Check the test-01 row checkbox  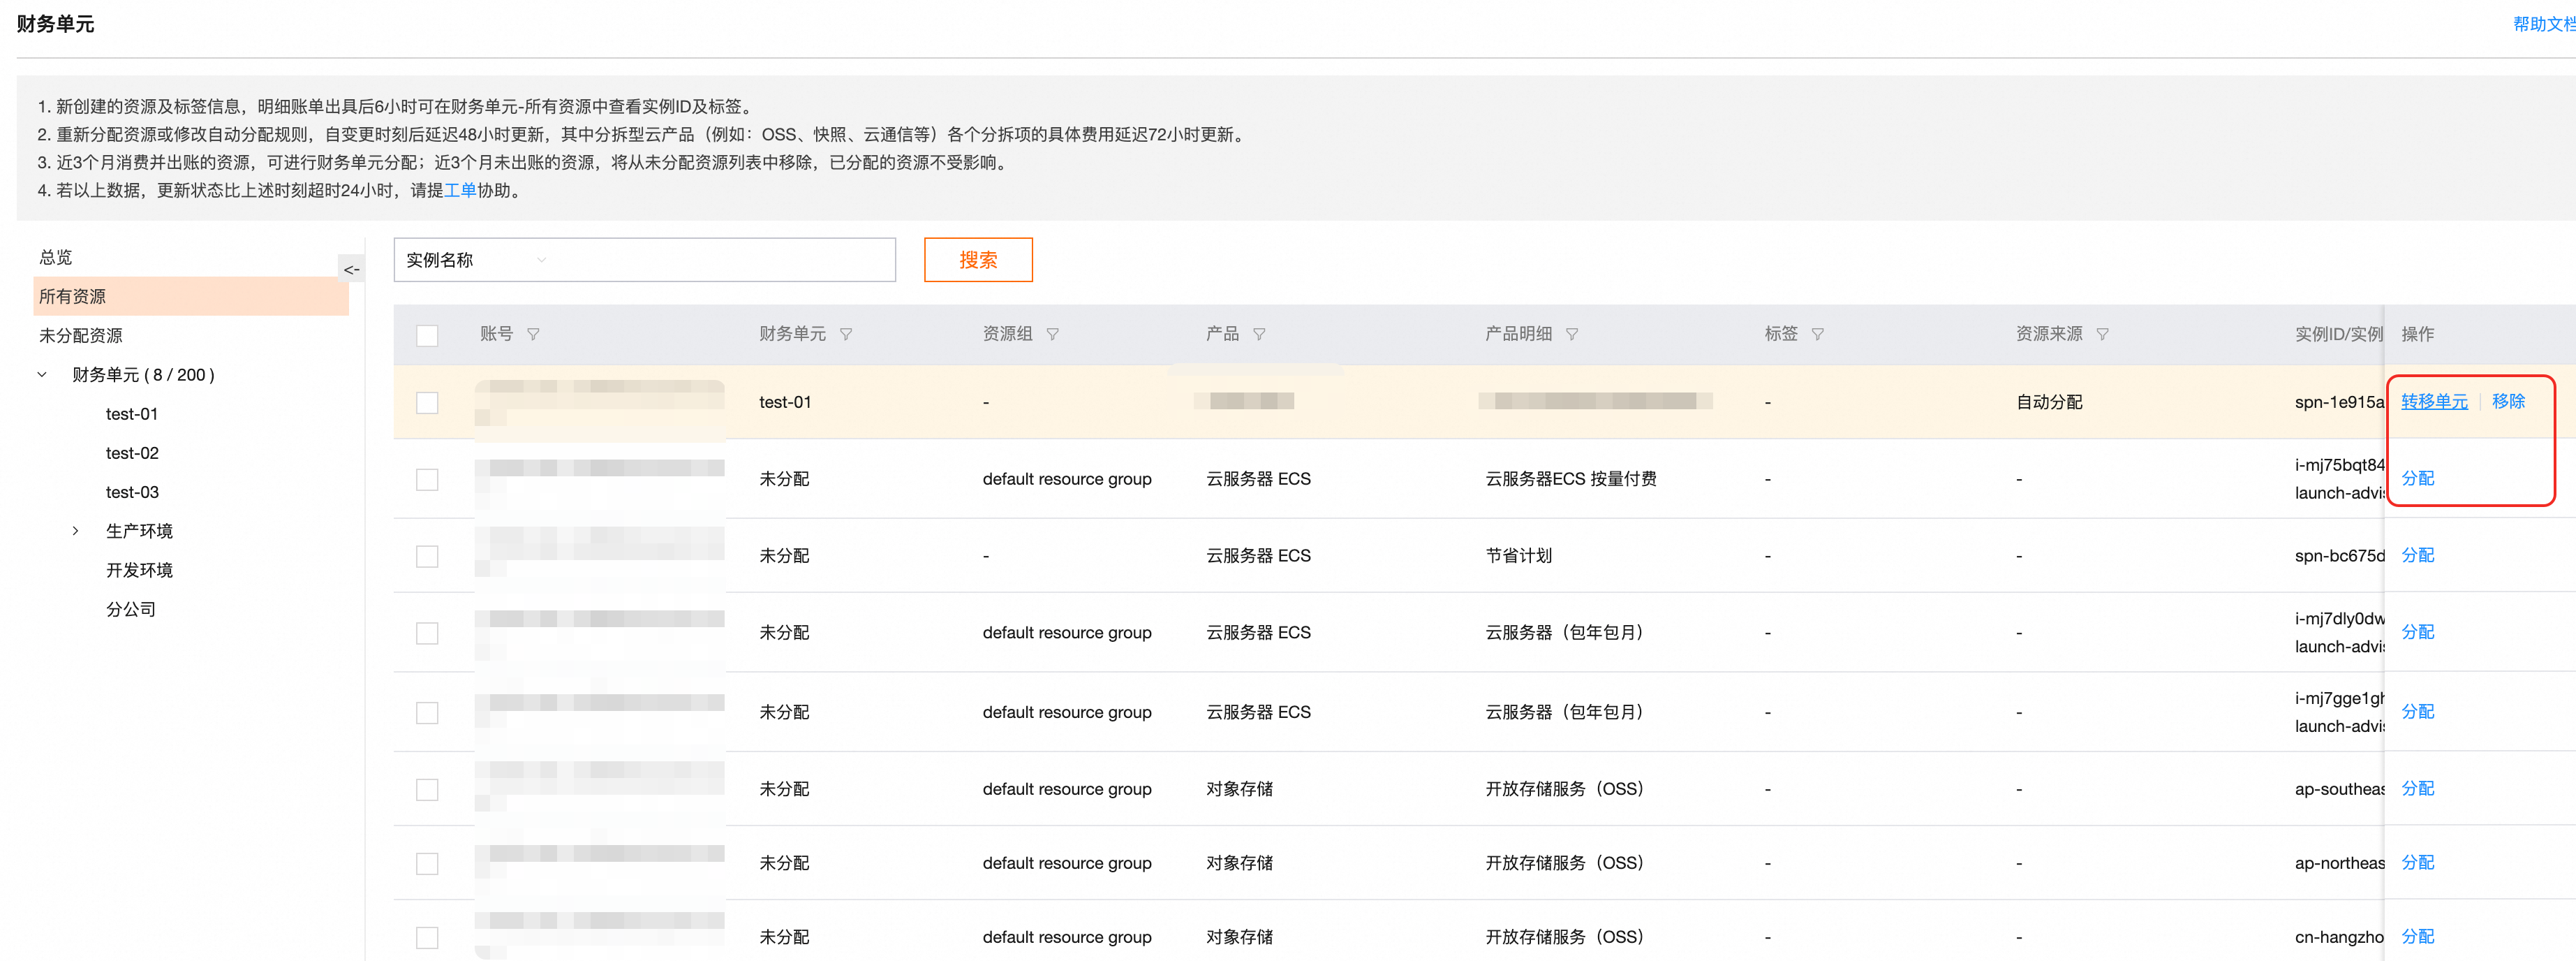pyautogui.click(x=427, y=402)
